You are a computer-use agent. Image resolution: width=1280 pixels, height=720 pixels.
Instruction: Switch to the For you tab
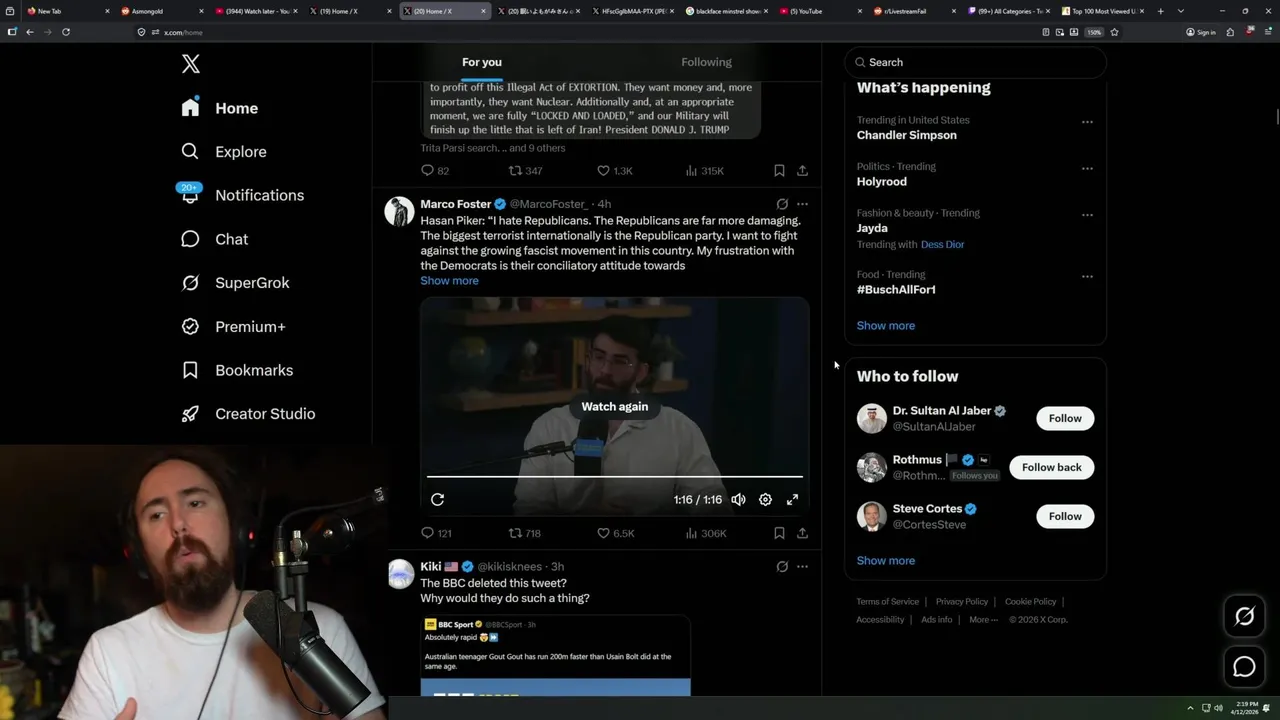pyautogui.click(x=482, y=62)
